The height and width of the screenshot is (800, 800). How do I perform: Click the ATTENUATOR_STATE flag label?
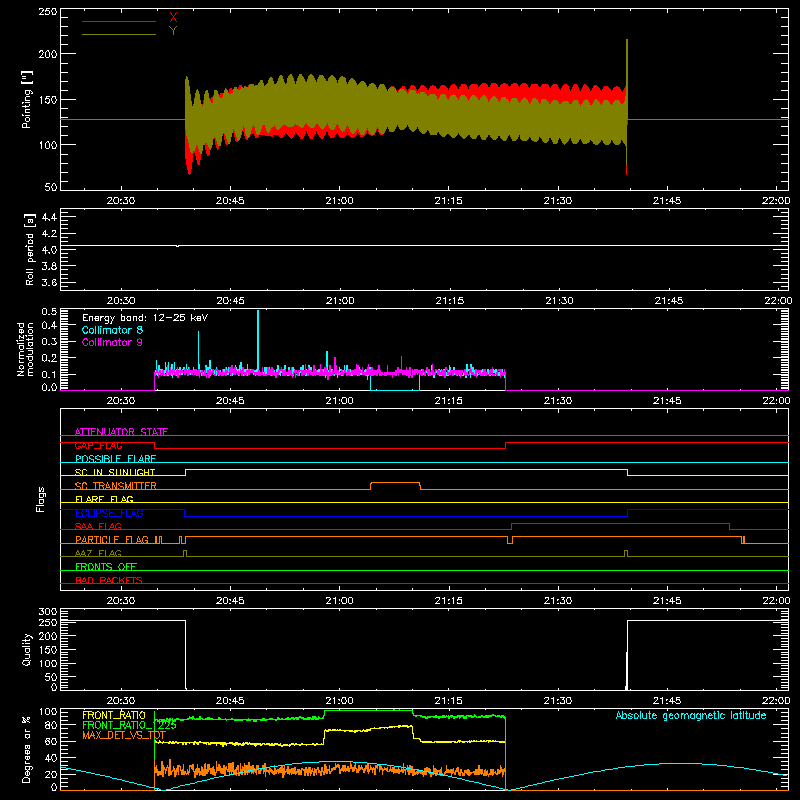coord(121,432)
